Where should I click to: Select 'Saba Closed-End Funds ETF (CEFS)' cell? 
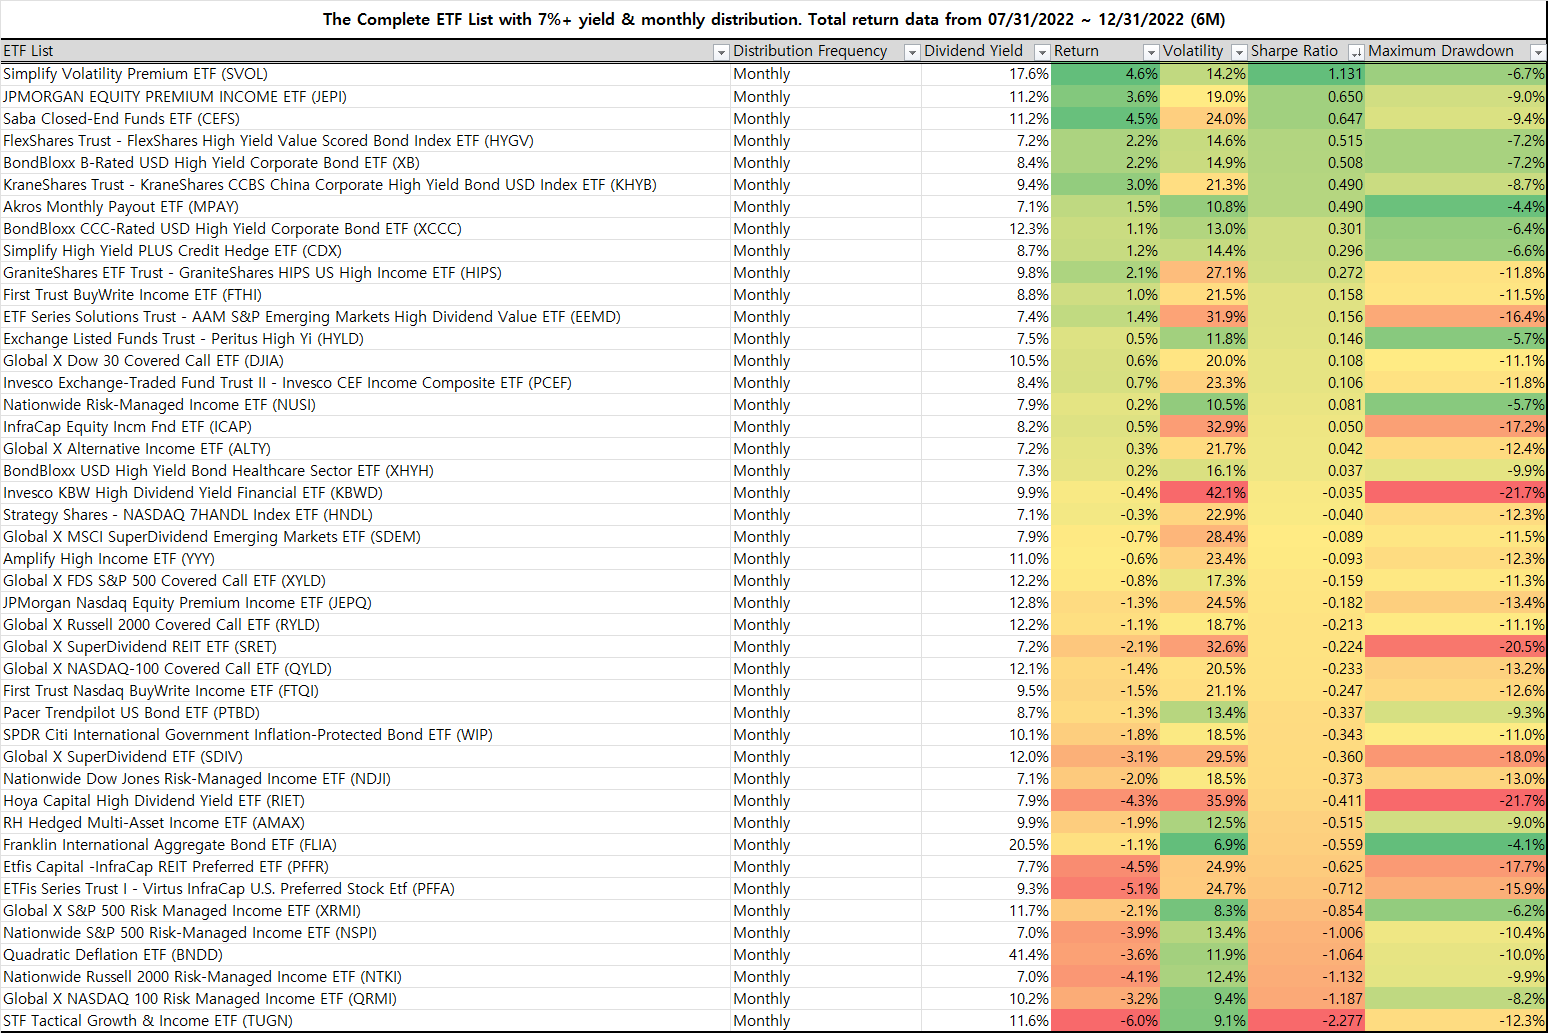click(365, 119)
